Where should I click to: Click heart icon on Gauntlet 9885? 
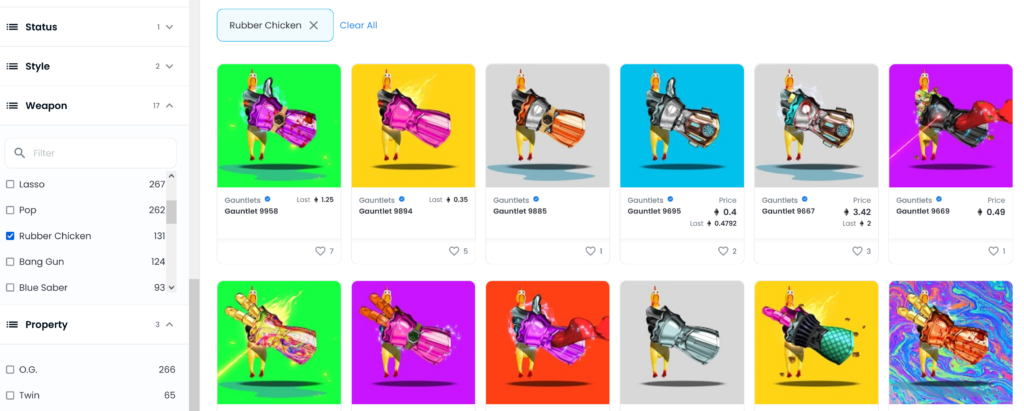[590, 251]
